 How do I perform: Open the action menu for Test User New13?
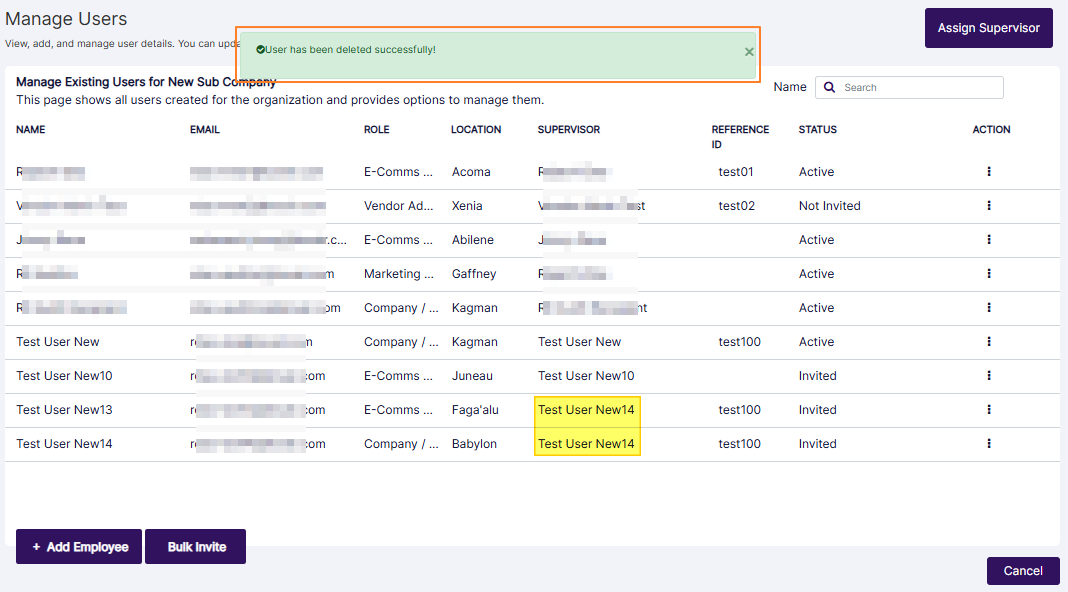(988, 409)
